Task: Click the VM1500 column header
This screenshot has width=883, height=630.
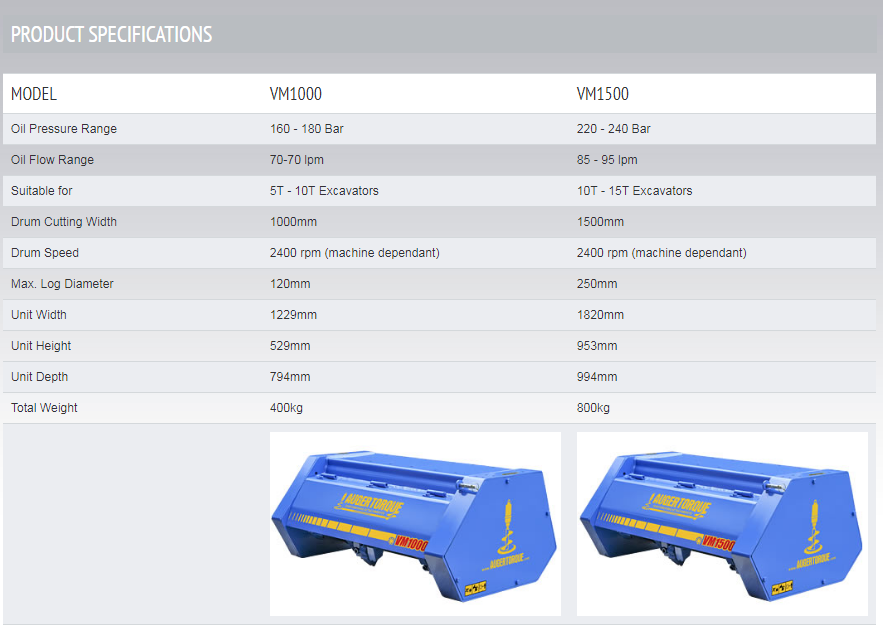Action: coord(603,93)
